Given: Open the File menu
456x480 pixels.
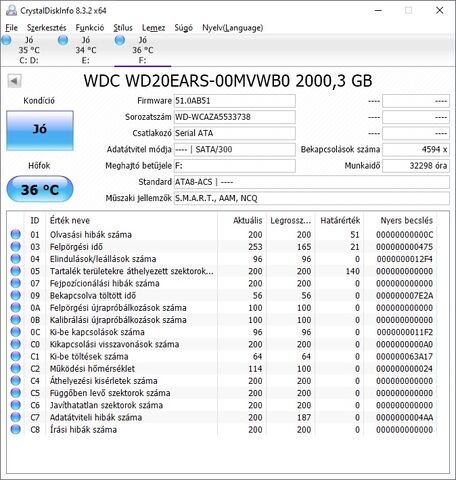Looking at the screenshot, I should [x=11, y=28].
